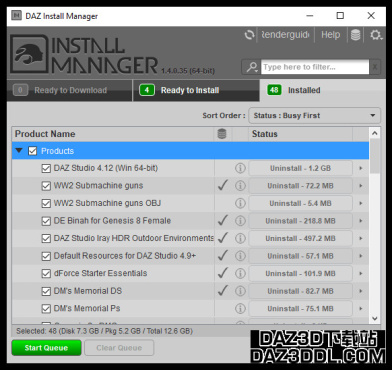Show info for DE Binah for Genesis 8 Female

click(x=240, y=221)
